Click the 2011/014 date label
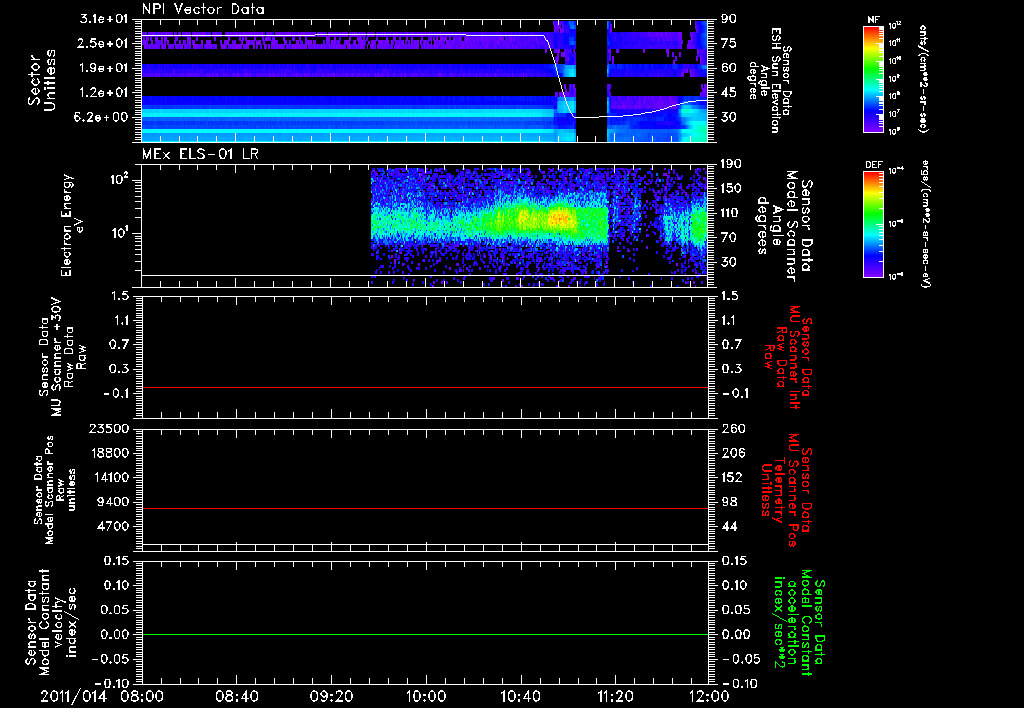The width and height of the screenshot is (1024, 708). pos(72,694)
